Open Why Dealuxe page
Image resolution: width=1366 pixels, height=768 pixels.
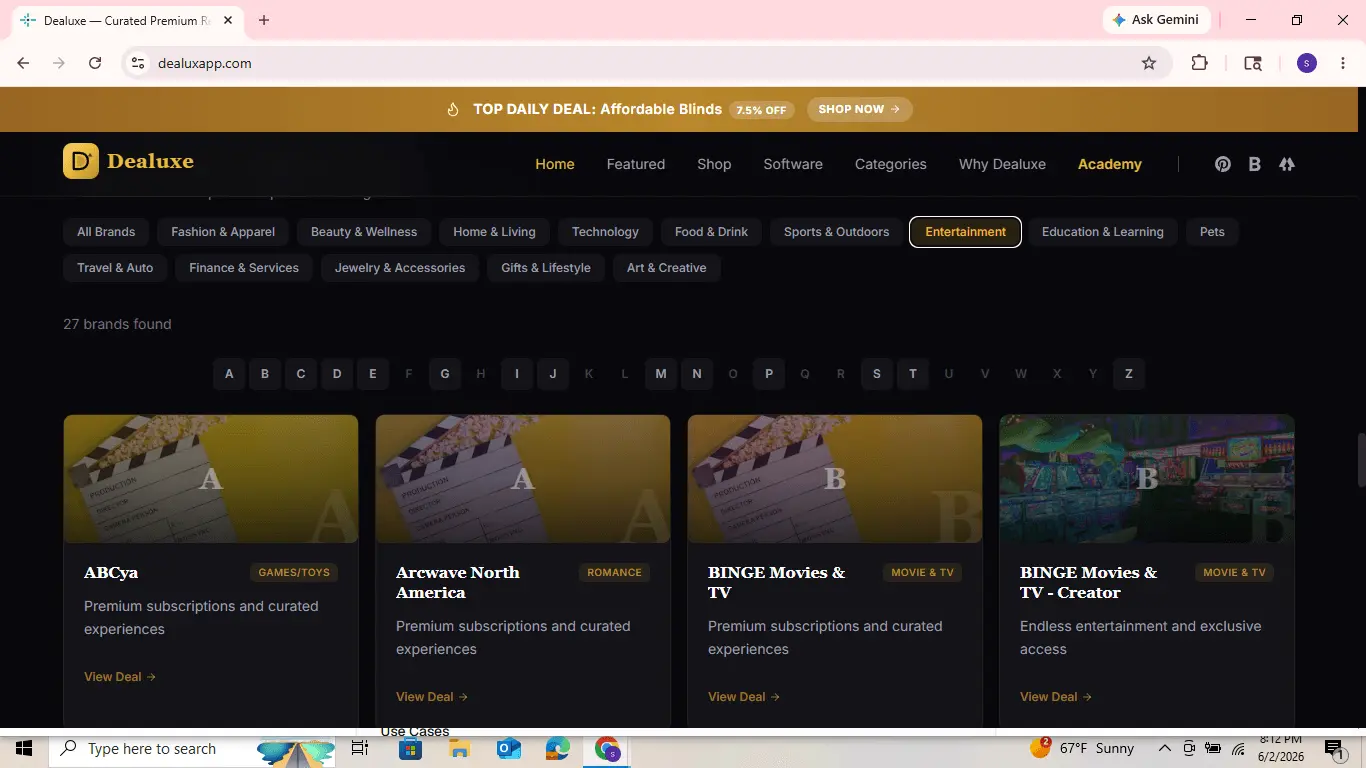[x=1002, y=164]
